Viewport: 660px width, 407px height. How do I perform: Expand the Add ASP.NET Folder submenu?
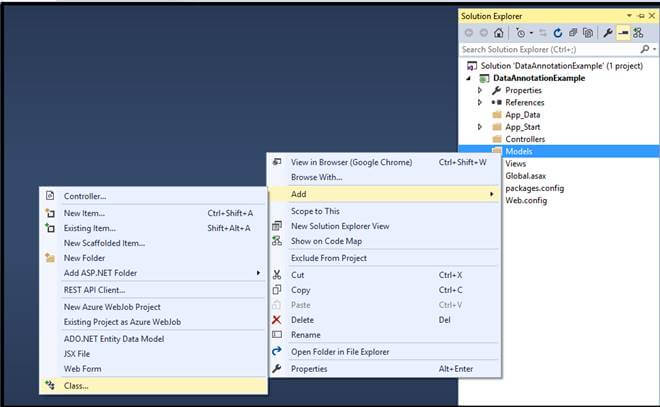pos(153,273)
